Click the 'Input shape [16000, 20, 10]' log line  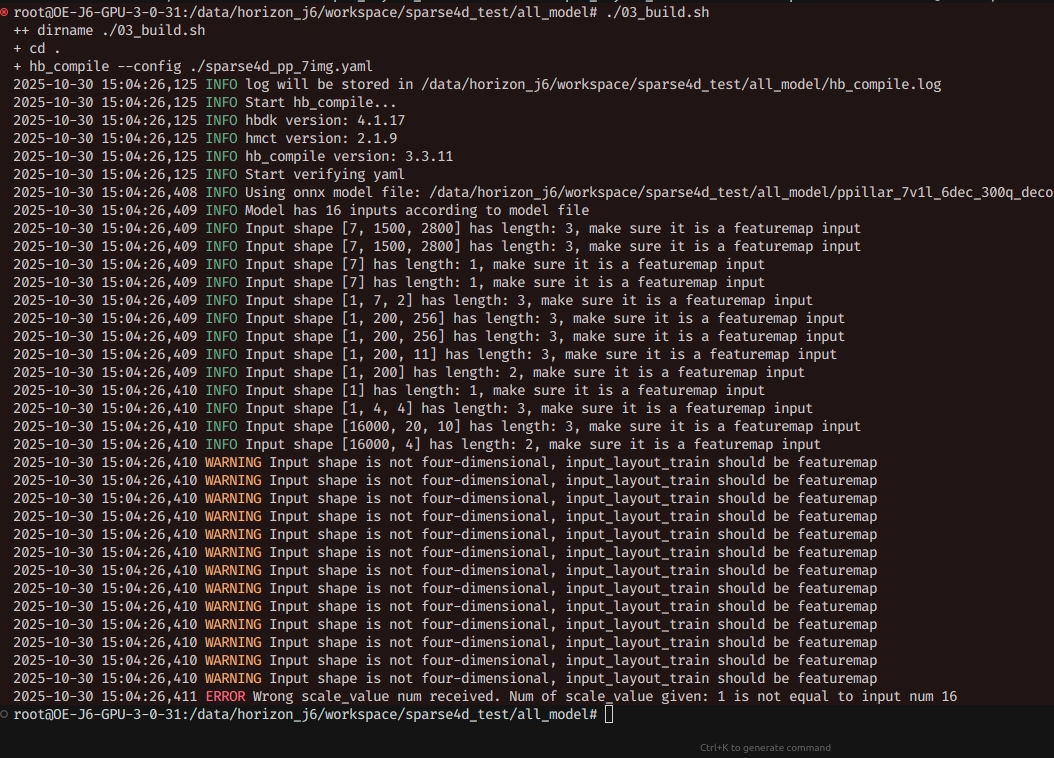(553, 426)
